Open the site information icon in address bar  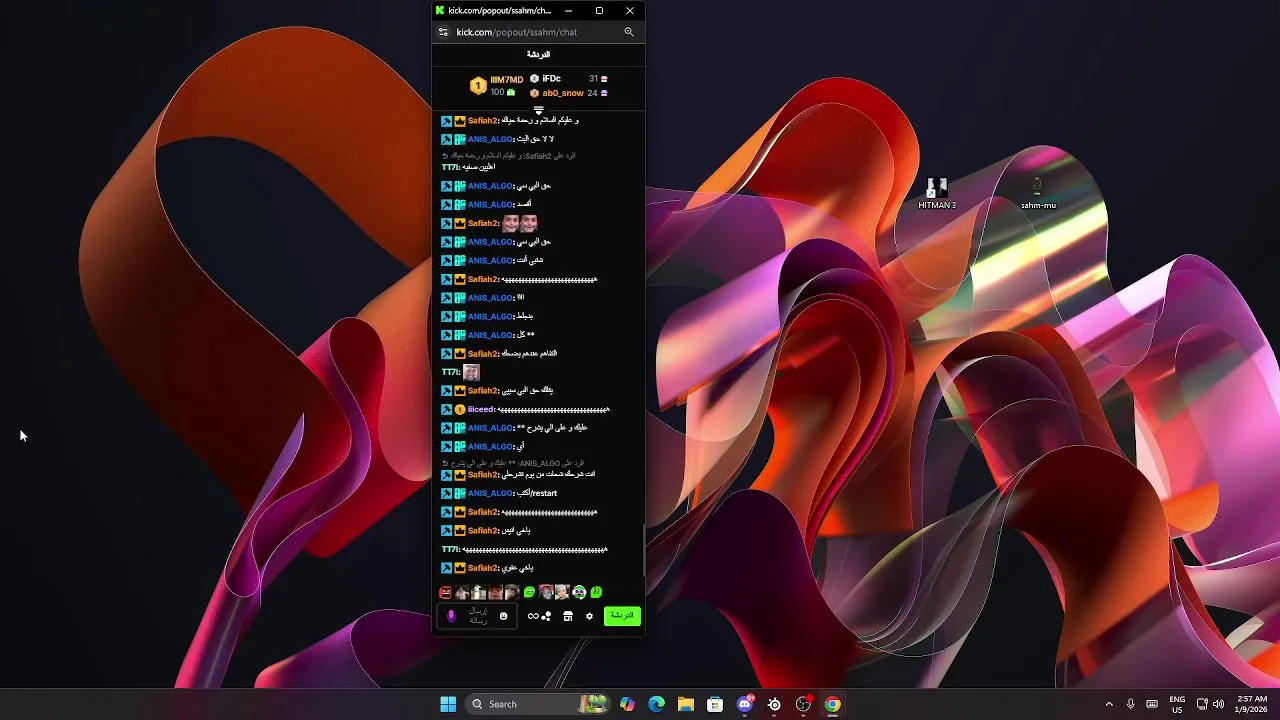coord(443,32)
